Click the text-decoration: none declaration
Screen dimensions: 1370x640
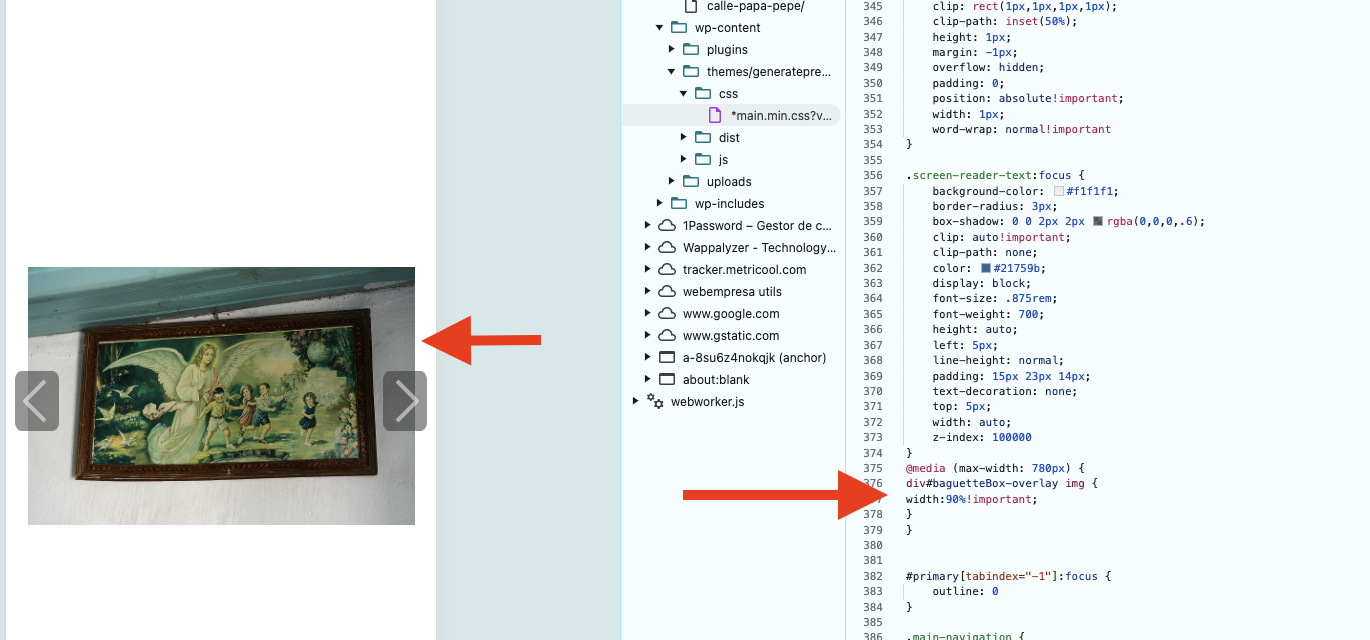click(x=1005, y=391)
